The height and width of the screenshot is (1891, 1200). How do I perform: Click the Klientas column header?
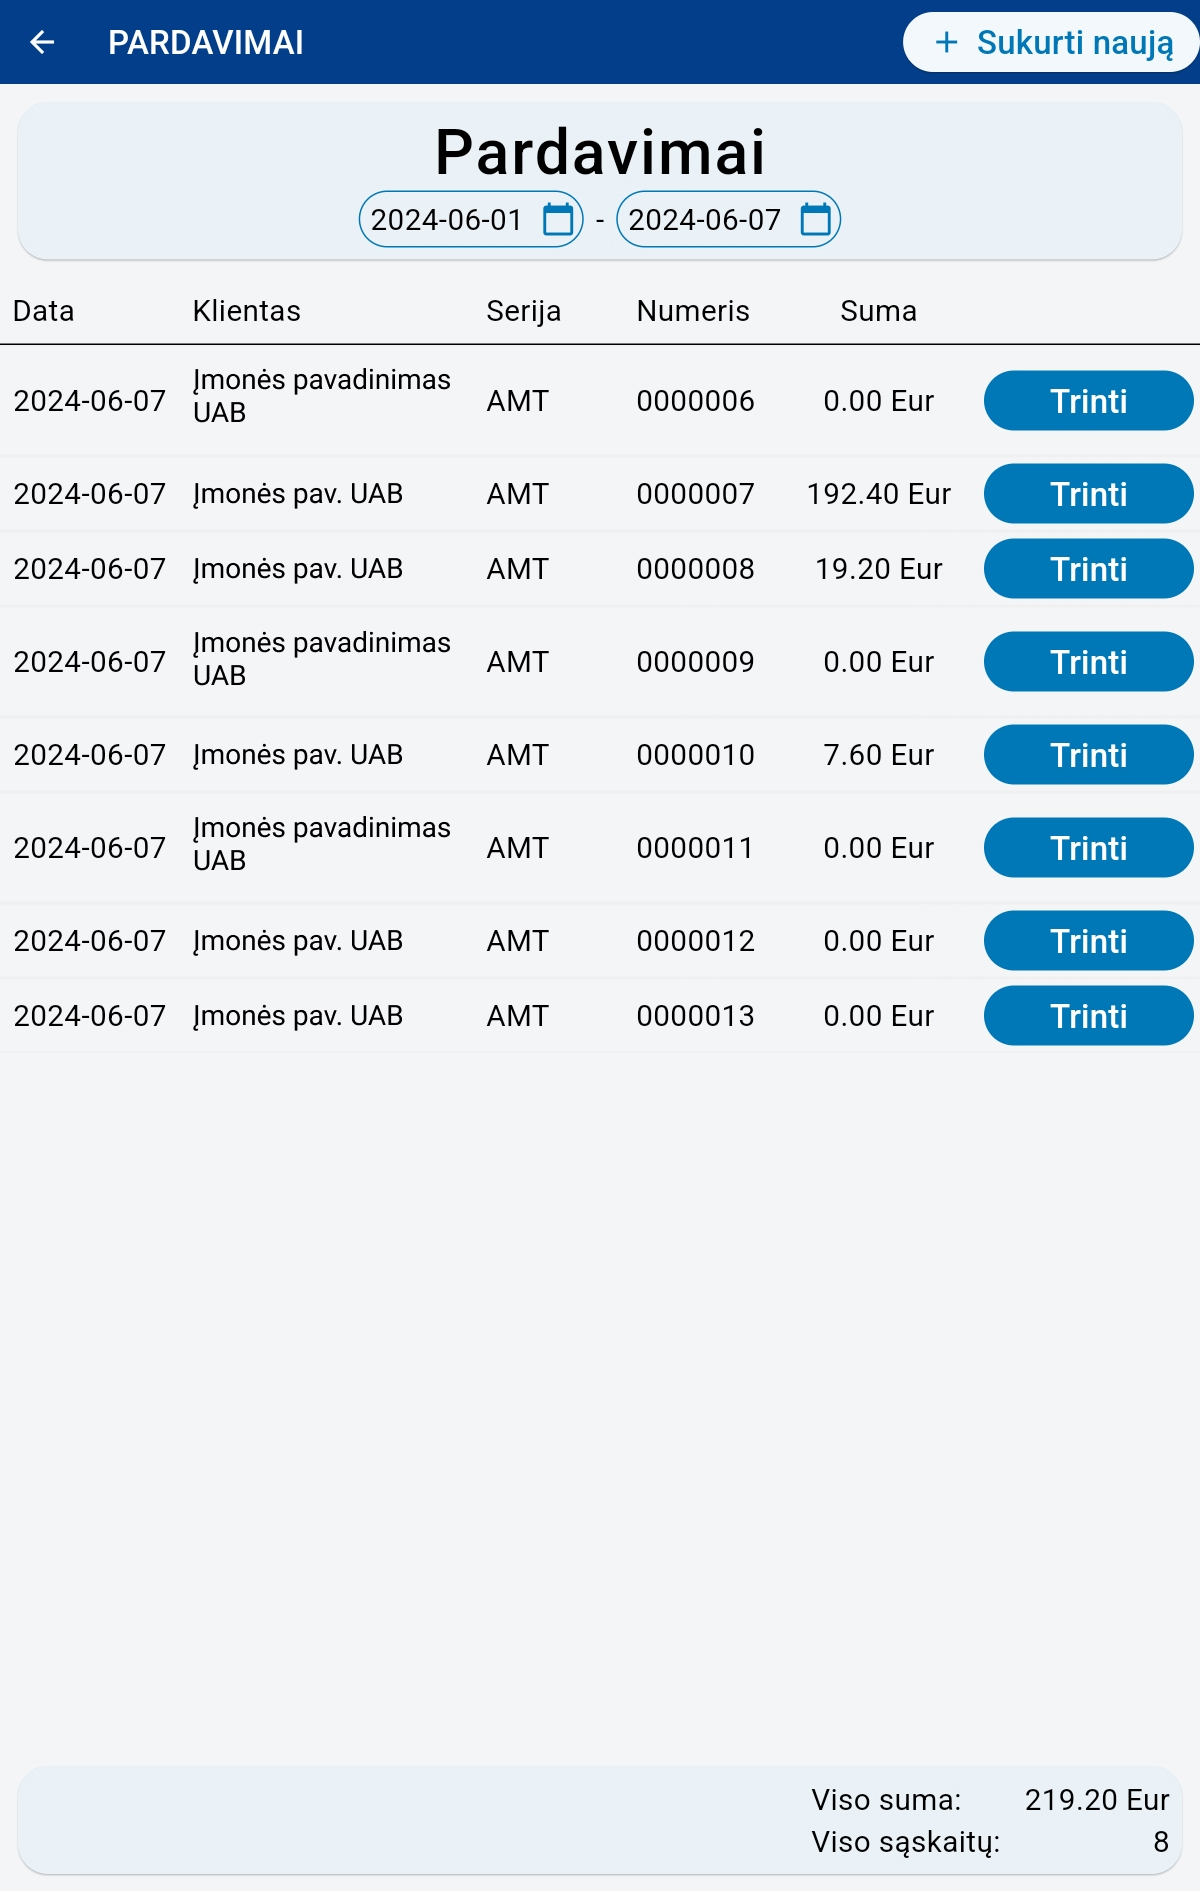[246, 311]
